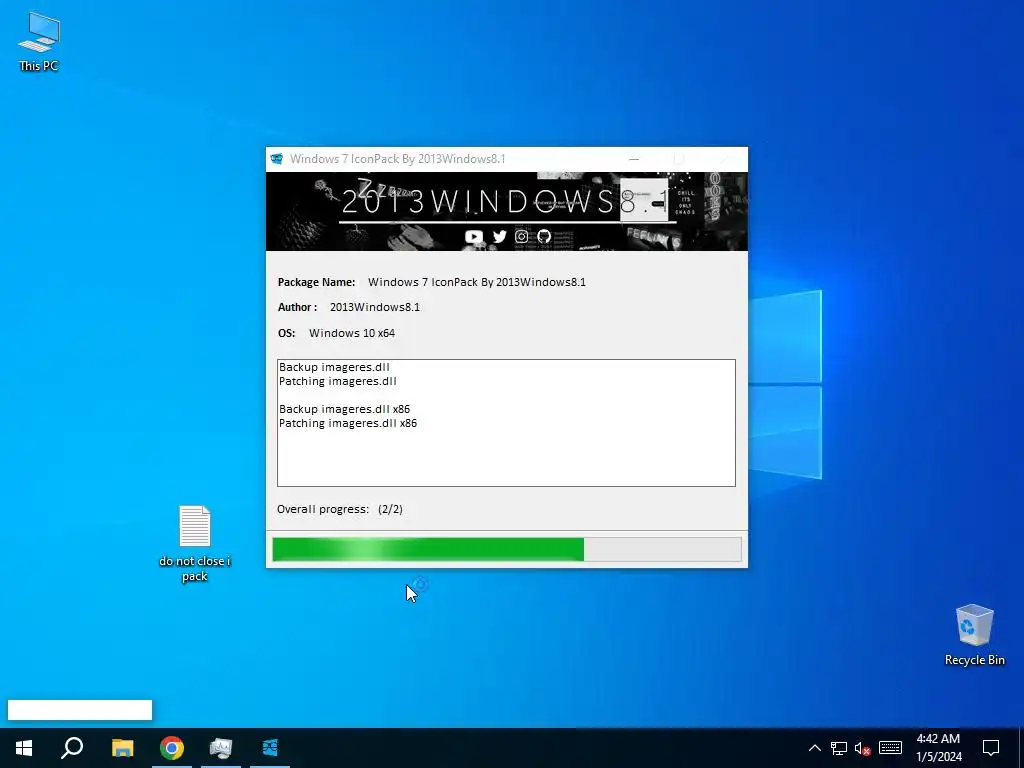Click the 'Overall progress: (2/2)' label
The height and width of the screenshot is (768, 1024).
(x=340, y=509)
